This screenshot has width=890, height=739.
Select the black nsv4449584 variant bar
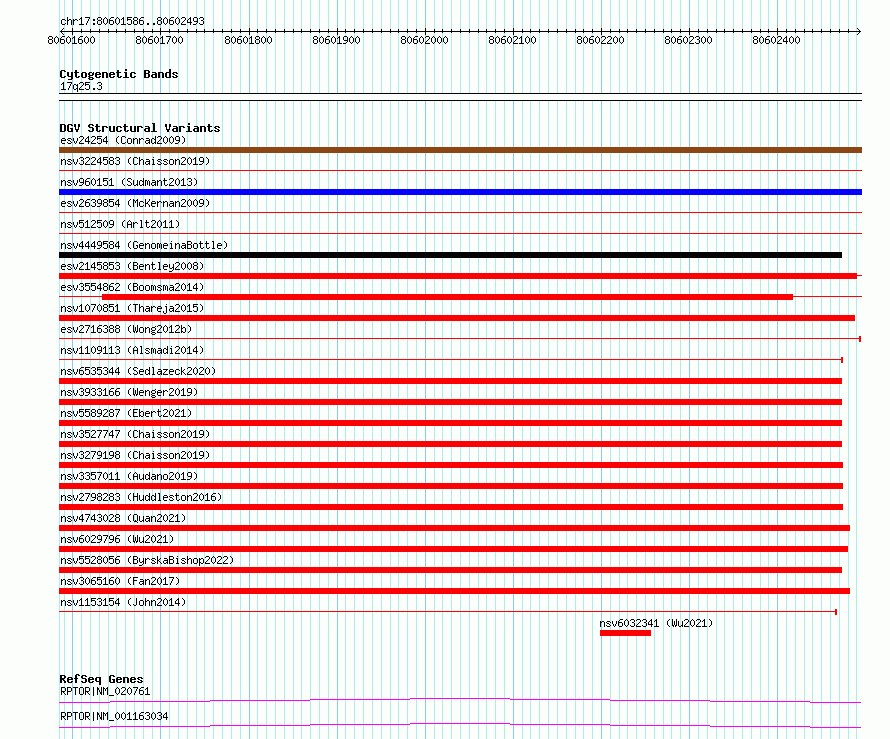(x=451, y=255)
